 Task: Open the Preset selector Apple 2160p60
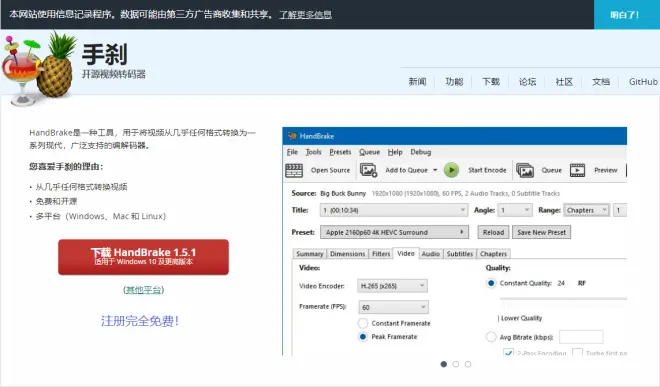click(x=394, y=232)
